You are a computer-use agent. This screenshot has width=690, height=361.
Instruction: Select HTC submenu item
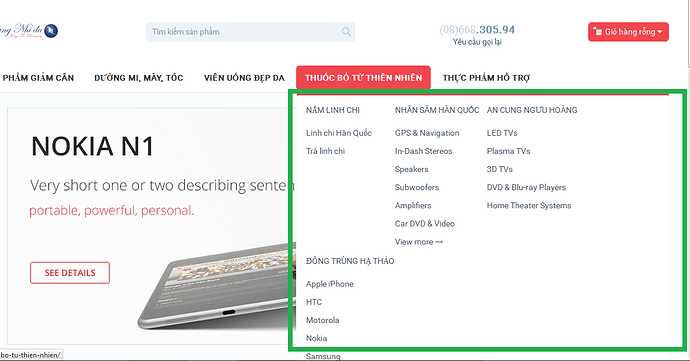coord(314,302)
